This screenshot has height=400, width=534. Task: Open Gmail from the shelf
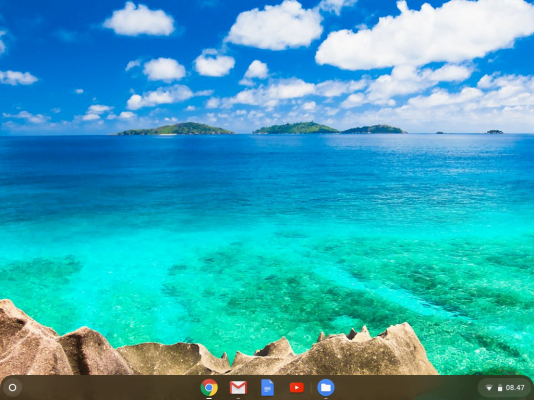(238, 387)
